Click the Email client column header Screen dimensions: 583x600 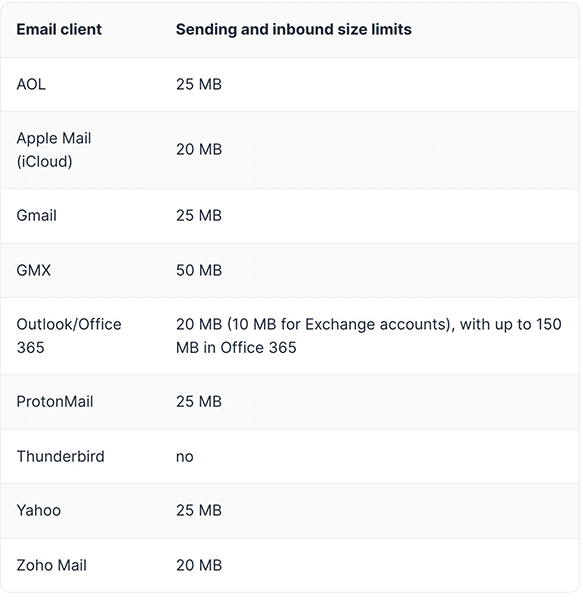[59, 29]
